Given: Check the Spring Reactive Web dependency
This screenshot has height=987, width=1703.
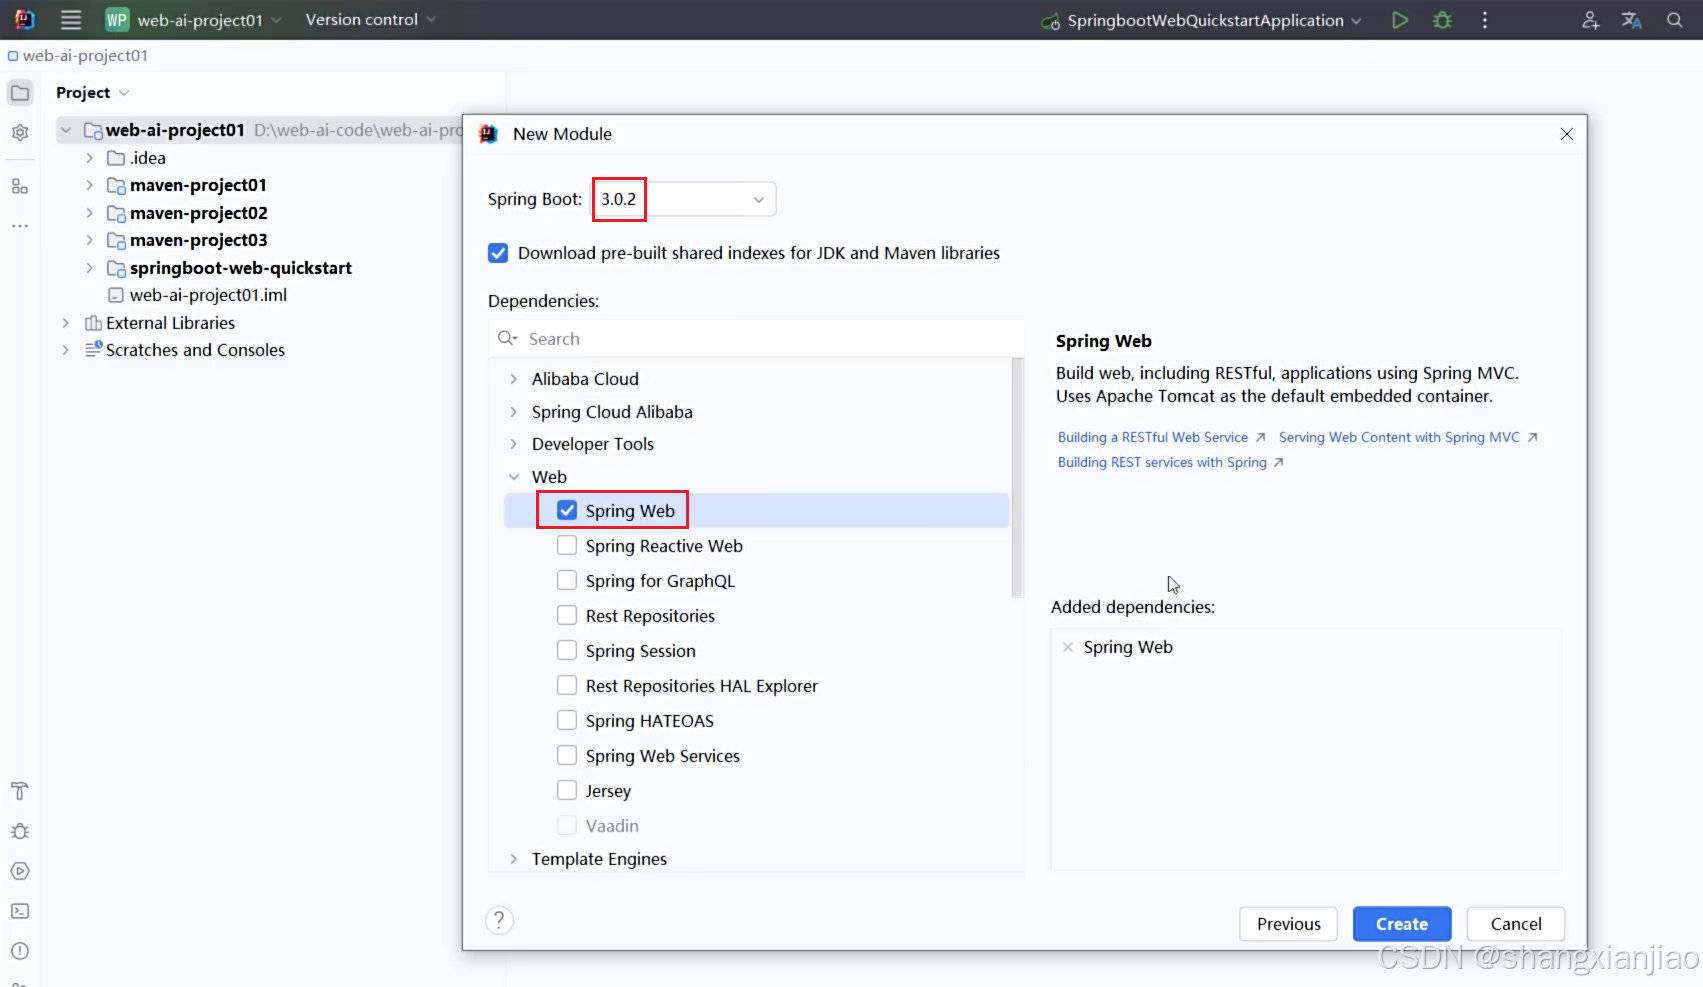Looking at the screenshot, I should [567, 545].
